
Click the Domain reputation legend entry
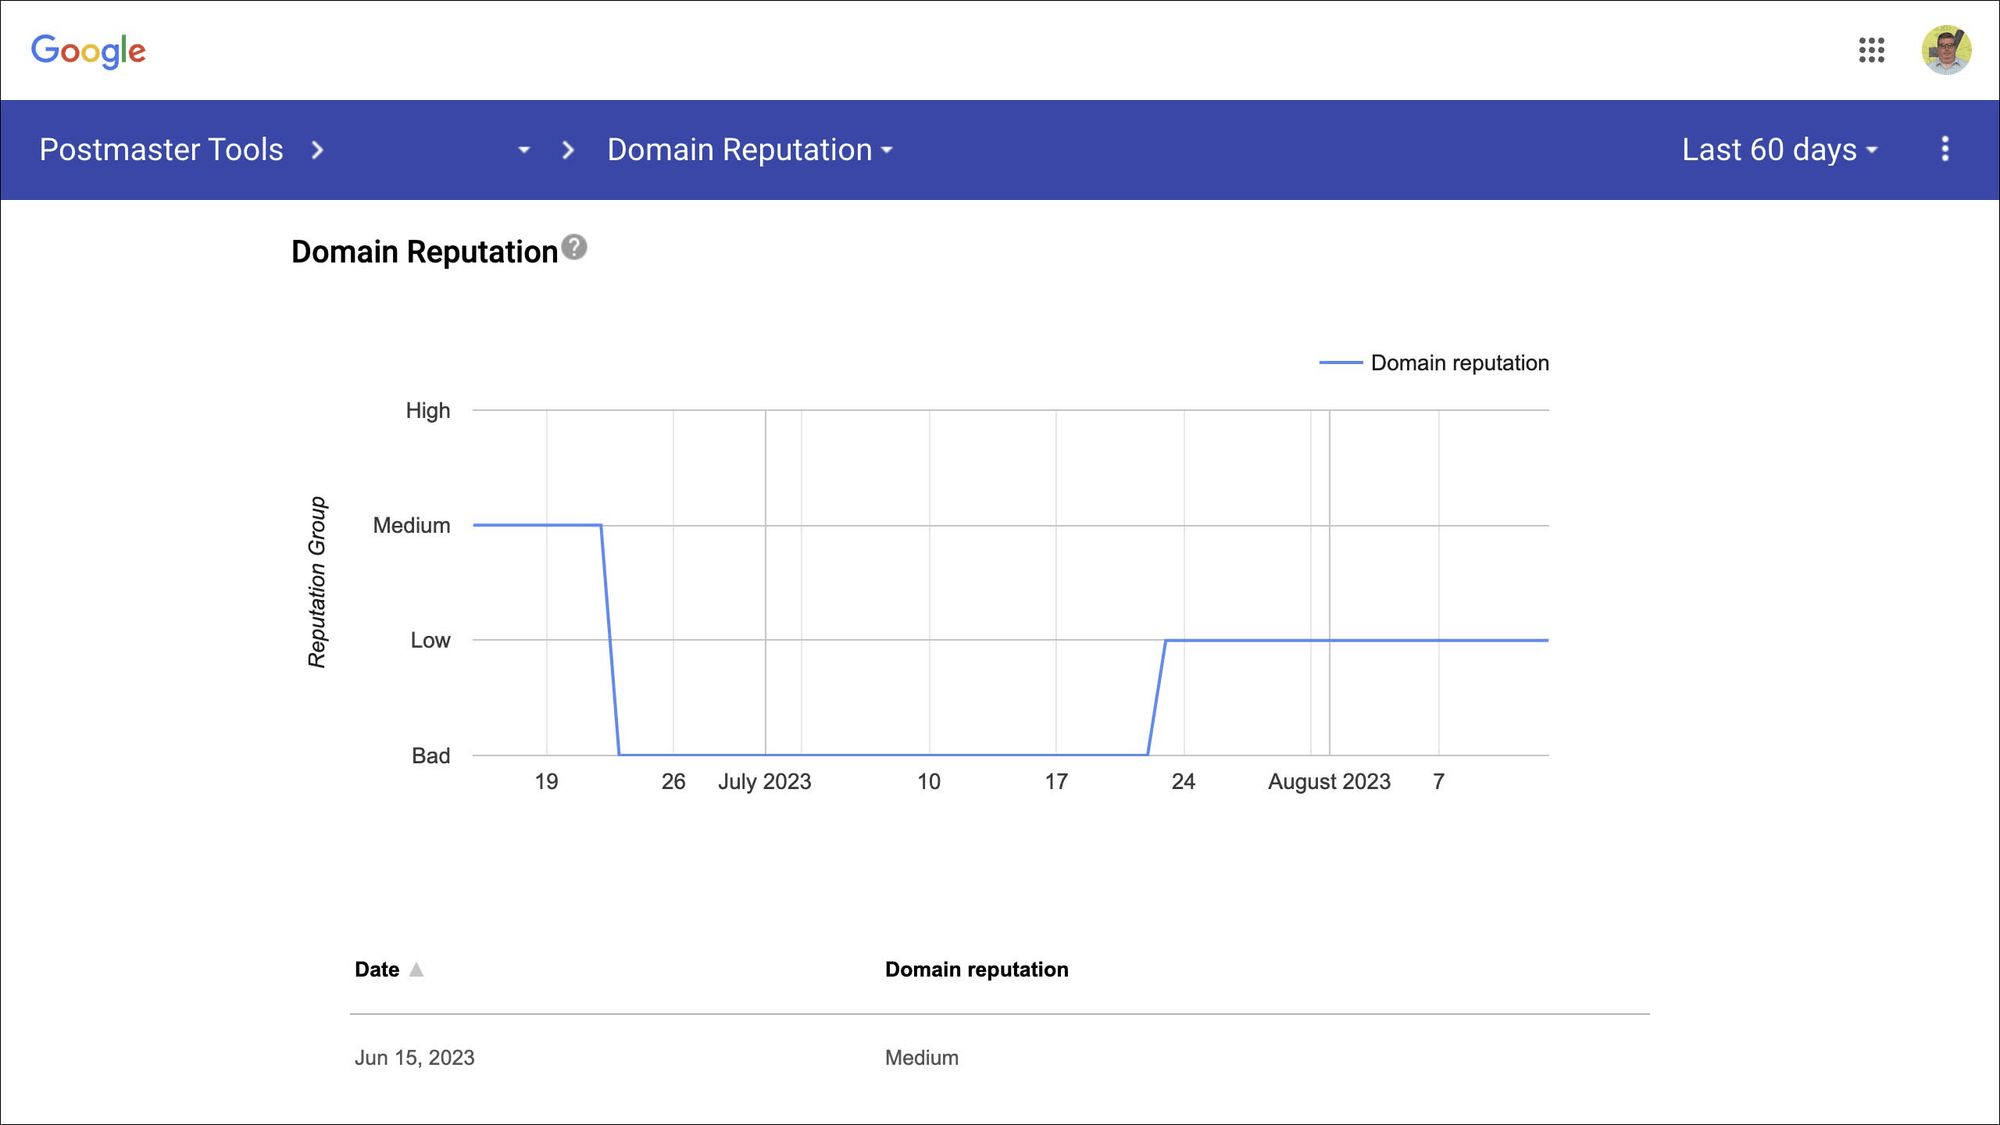pos(1434,363)
